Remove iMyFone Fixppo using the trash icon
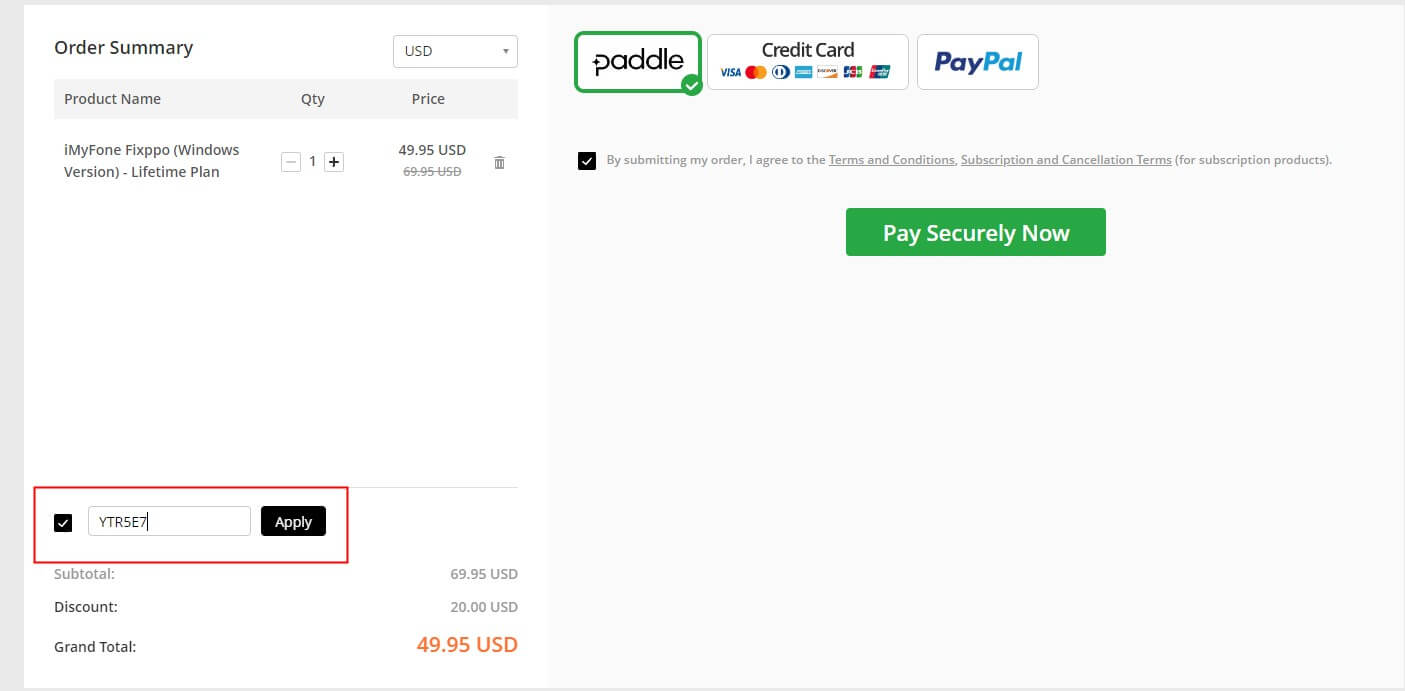The width and height of the screenshot is (1405, 691). tap(499, 162)
